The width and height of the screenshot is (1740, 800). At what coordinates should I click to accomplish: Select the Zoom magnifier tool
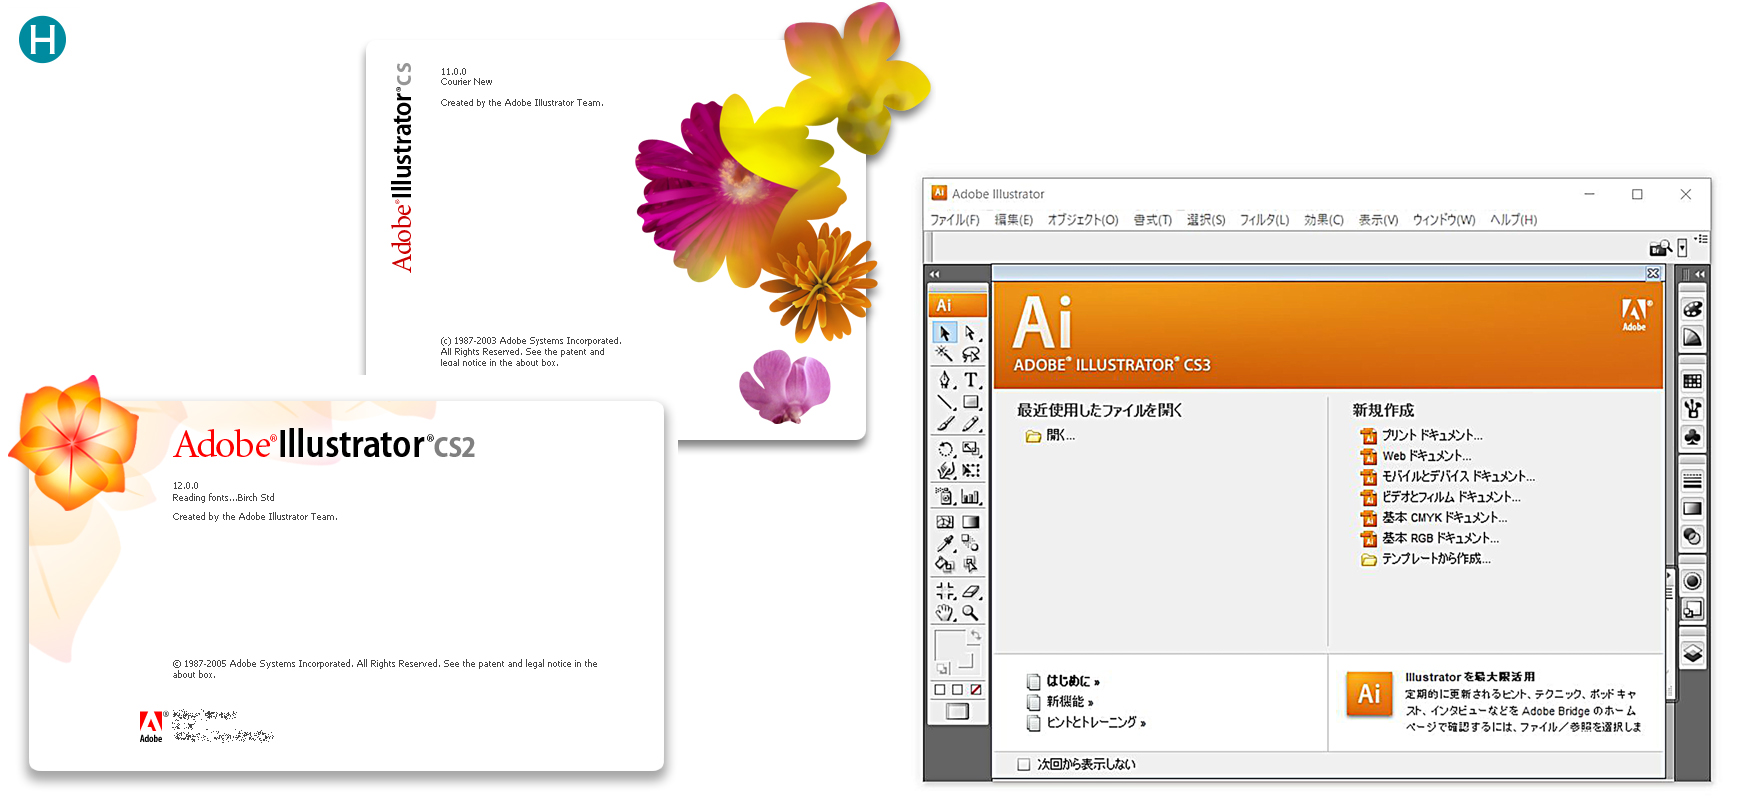970,613
